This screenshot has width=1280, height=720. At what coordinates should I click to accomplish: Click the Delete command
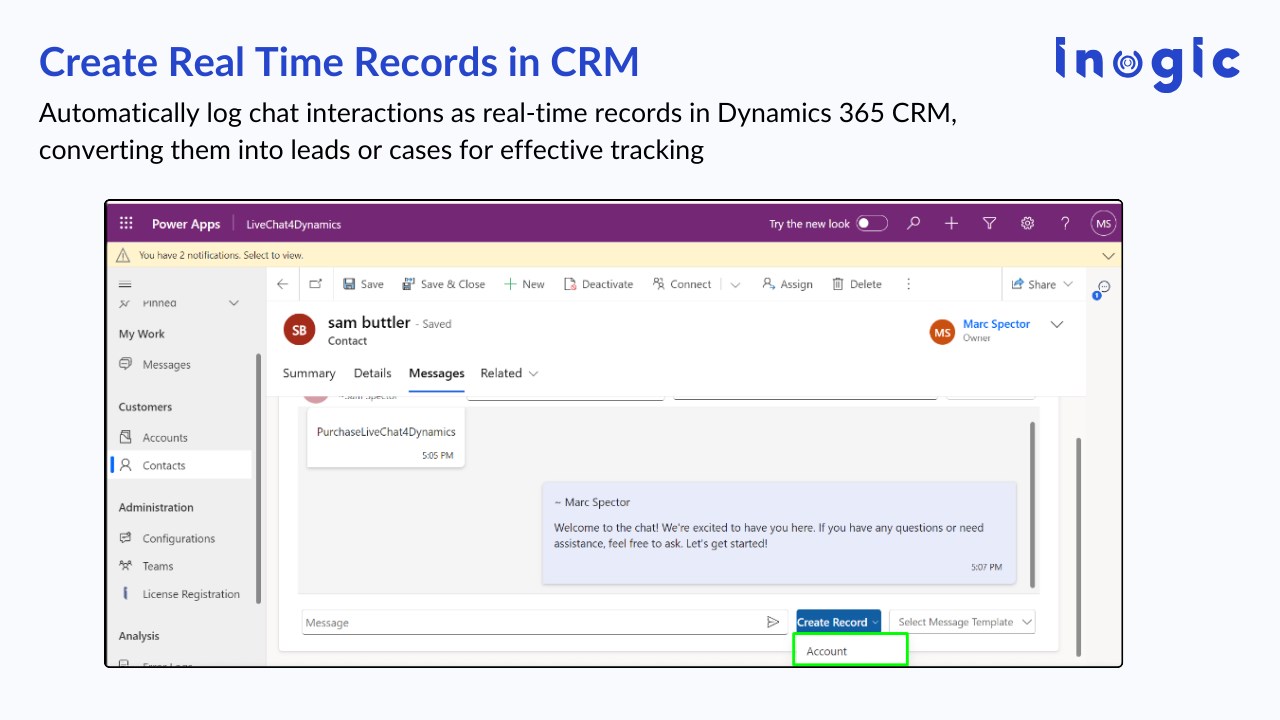click(857, 284)
